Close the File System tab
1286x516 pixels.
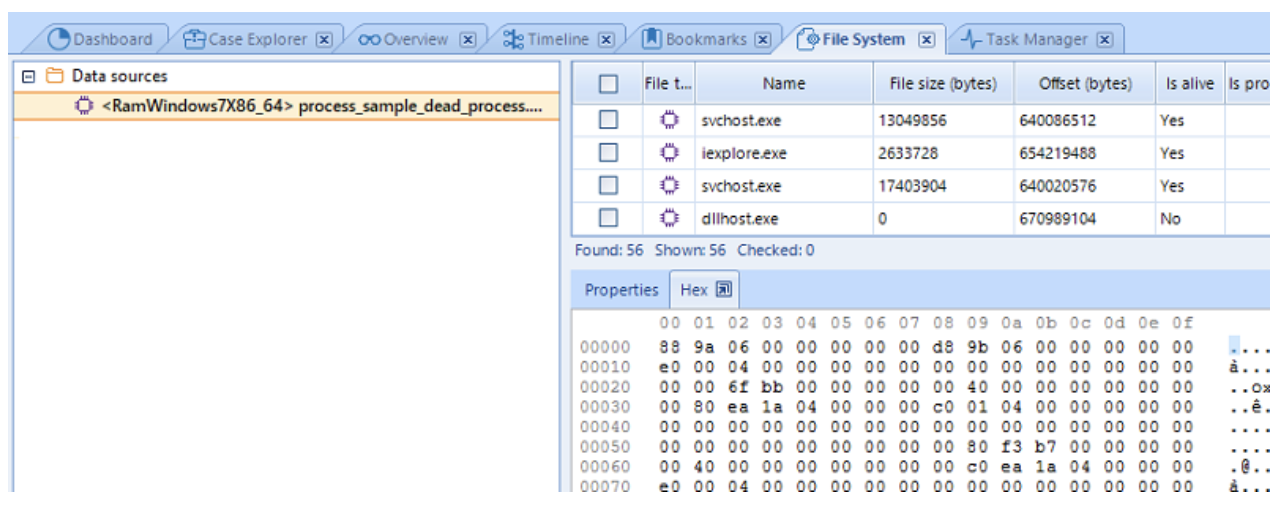[x=926, y=39]
